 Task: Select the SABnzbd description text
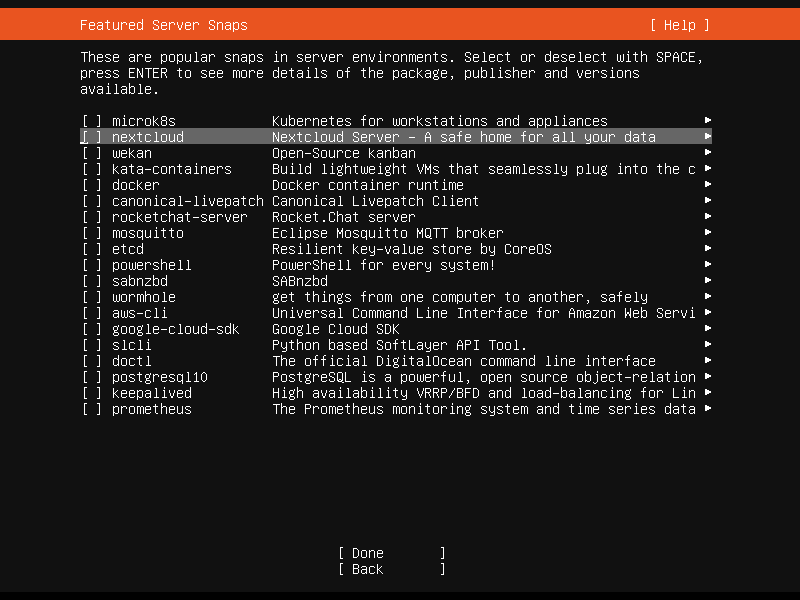coord(299,281)
